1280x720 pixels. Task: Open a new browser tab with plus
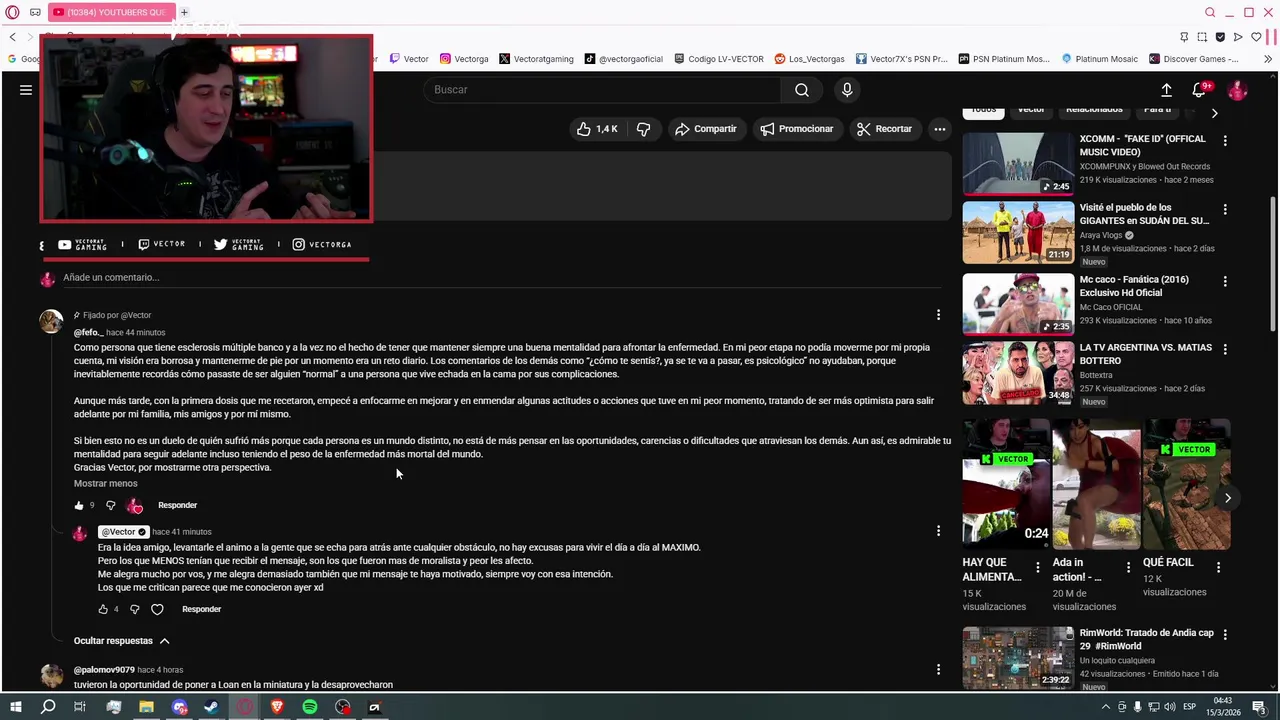tap(184, 12)
